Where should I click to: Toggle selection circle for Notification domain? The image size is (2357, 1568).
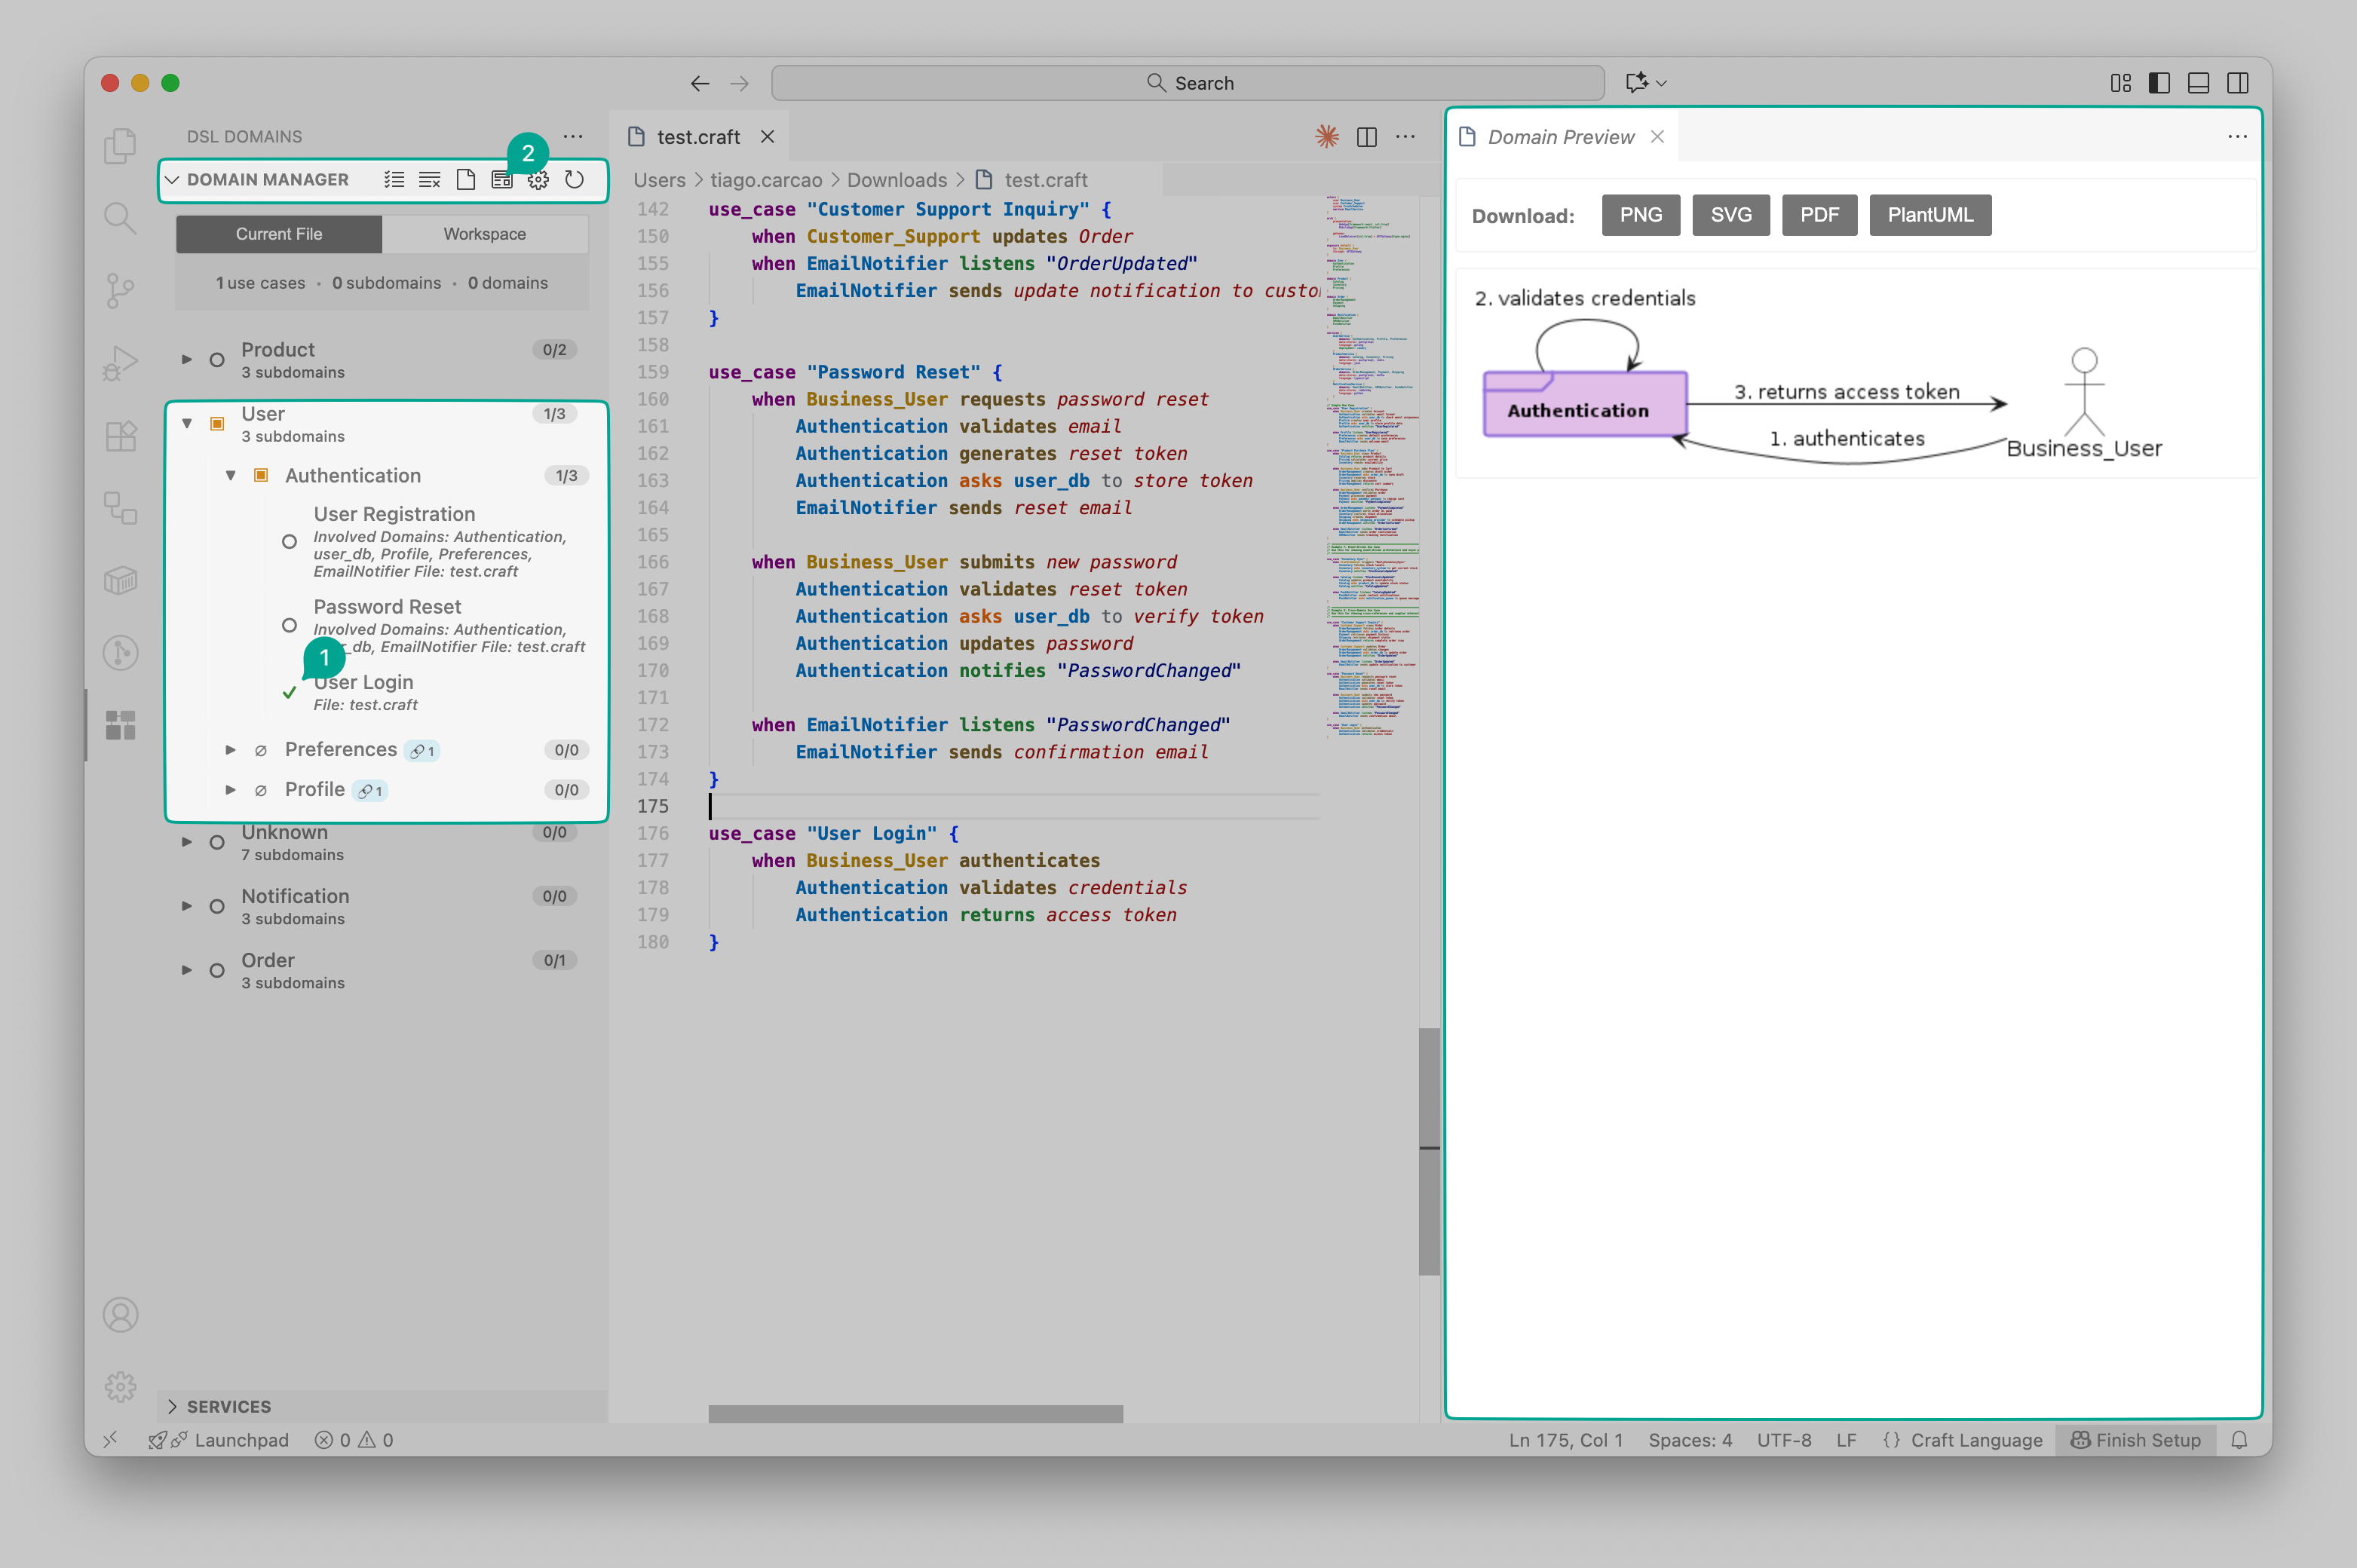[217, 907]
